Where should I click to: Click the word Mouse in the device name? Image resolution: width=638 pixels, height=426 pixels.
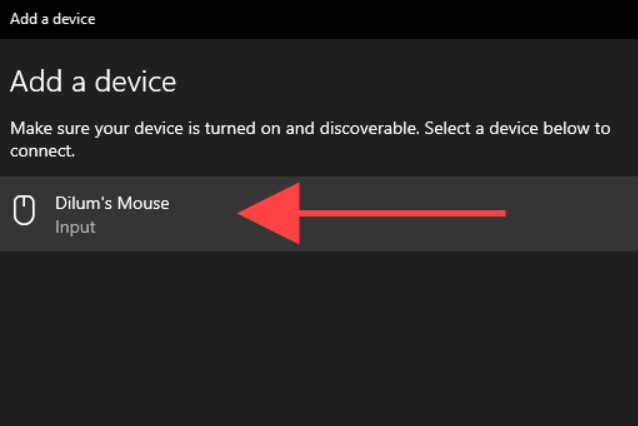(x=144, y=204)
